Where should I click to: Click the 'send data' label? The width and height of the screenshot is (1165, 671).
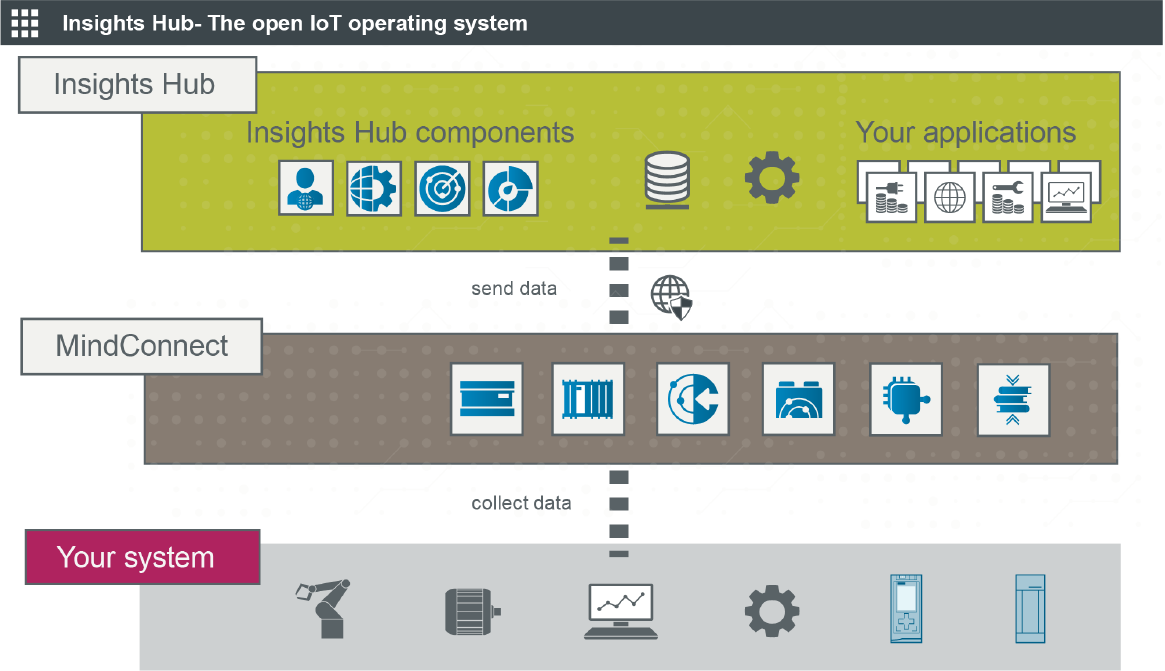[514, 288]
